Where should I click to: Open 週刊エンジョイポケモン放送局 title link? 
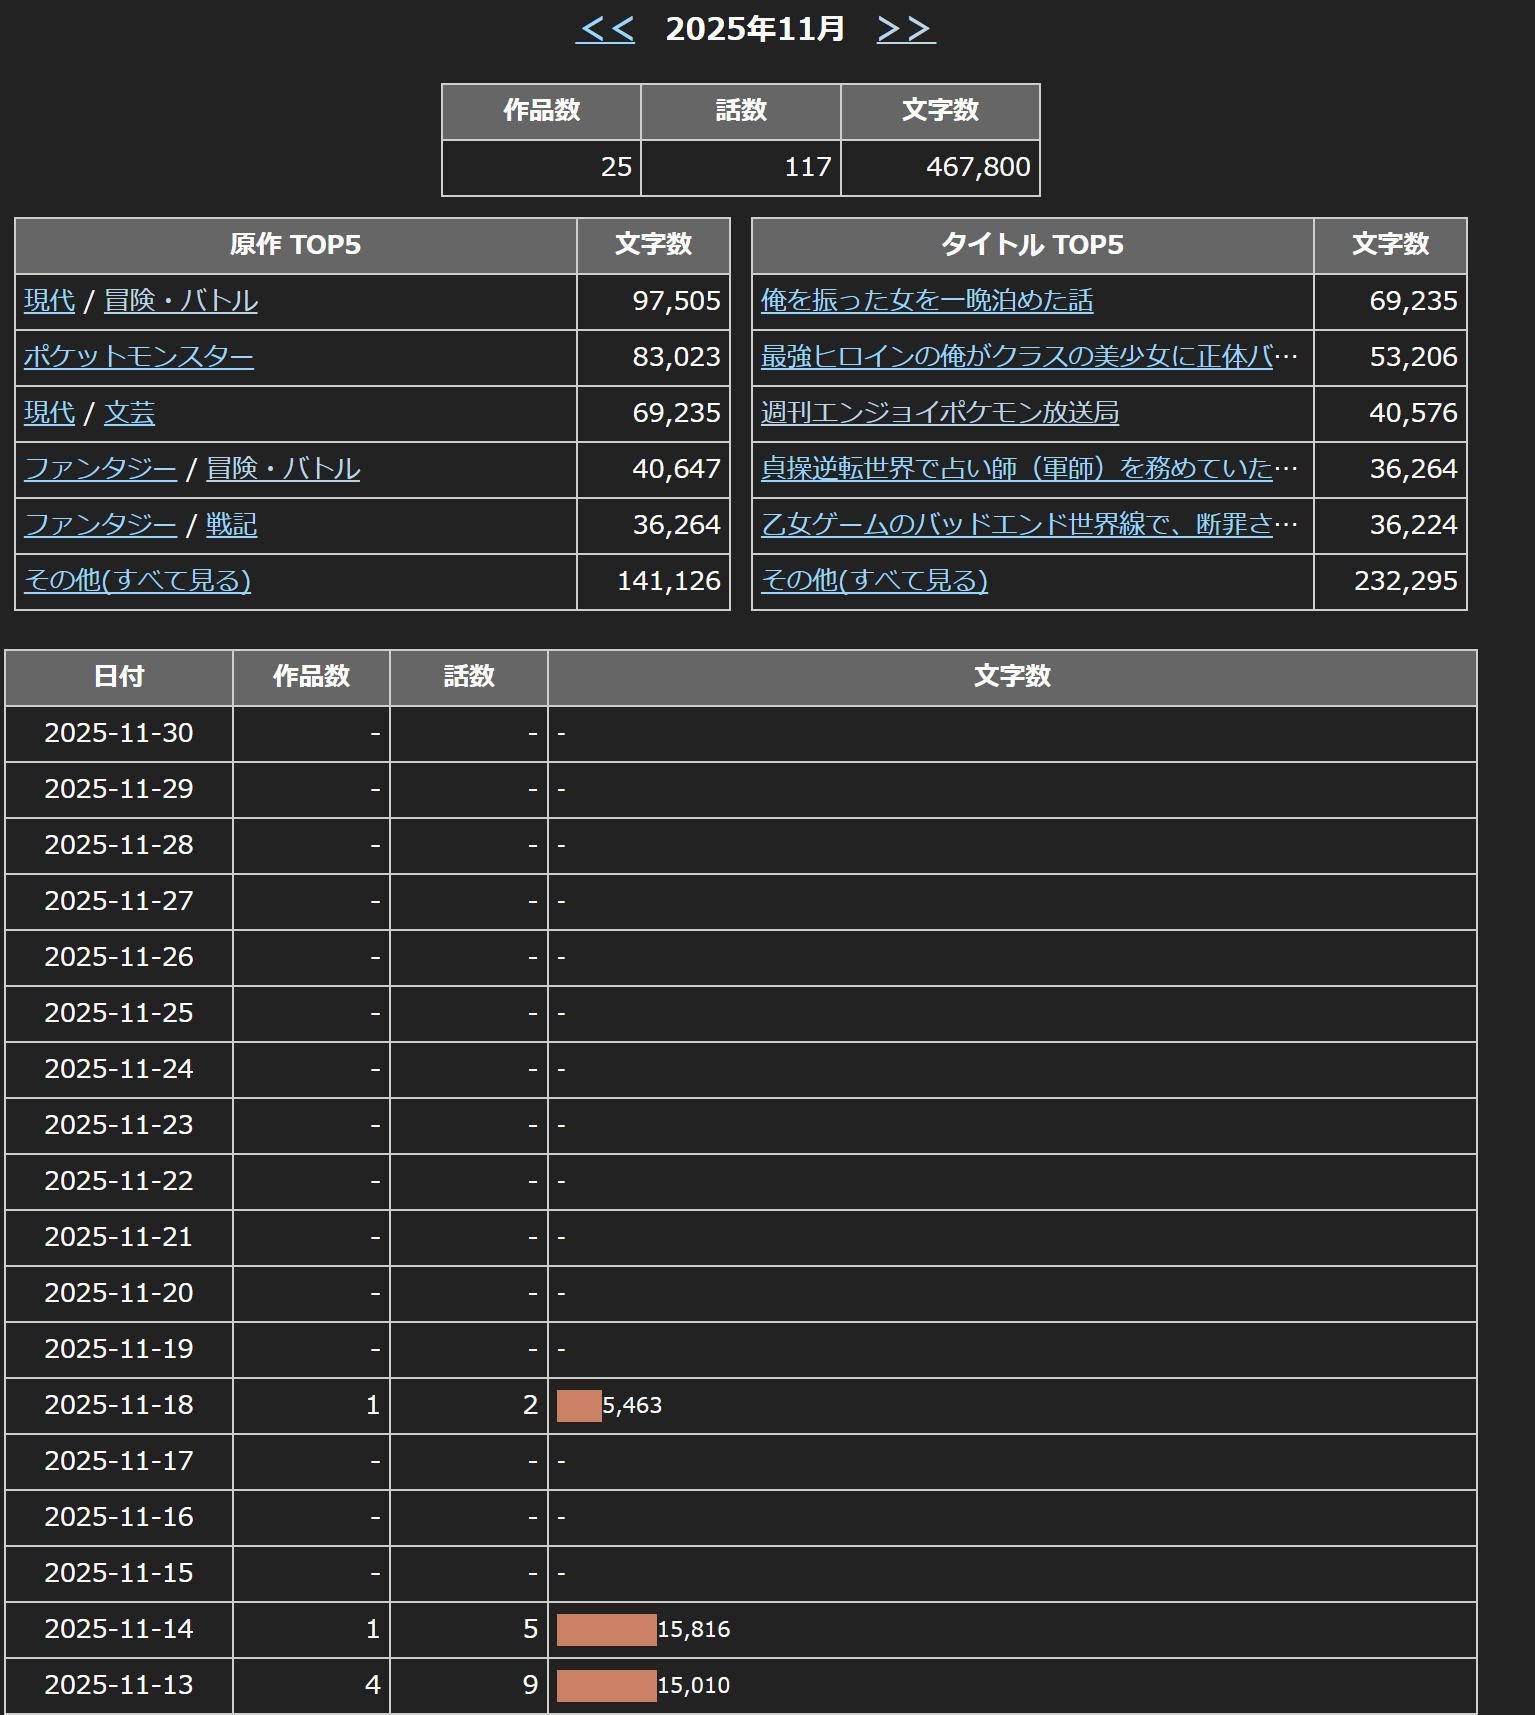tap(939, 413)
